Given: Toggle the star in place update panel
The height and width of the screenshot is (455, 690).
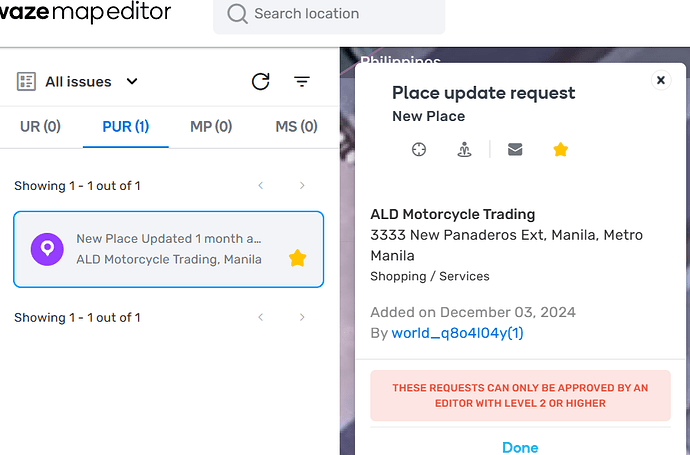Looking at the screenshot, I should pyautogui.click(x=560, y=150).
